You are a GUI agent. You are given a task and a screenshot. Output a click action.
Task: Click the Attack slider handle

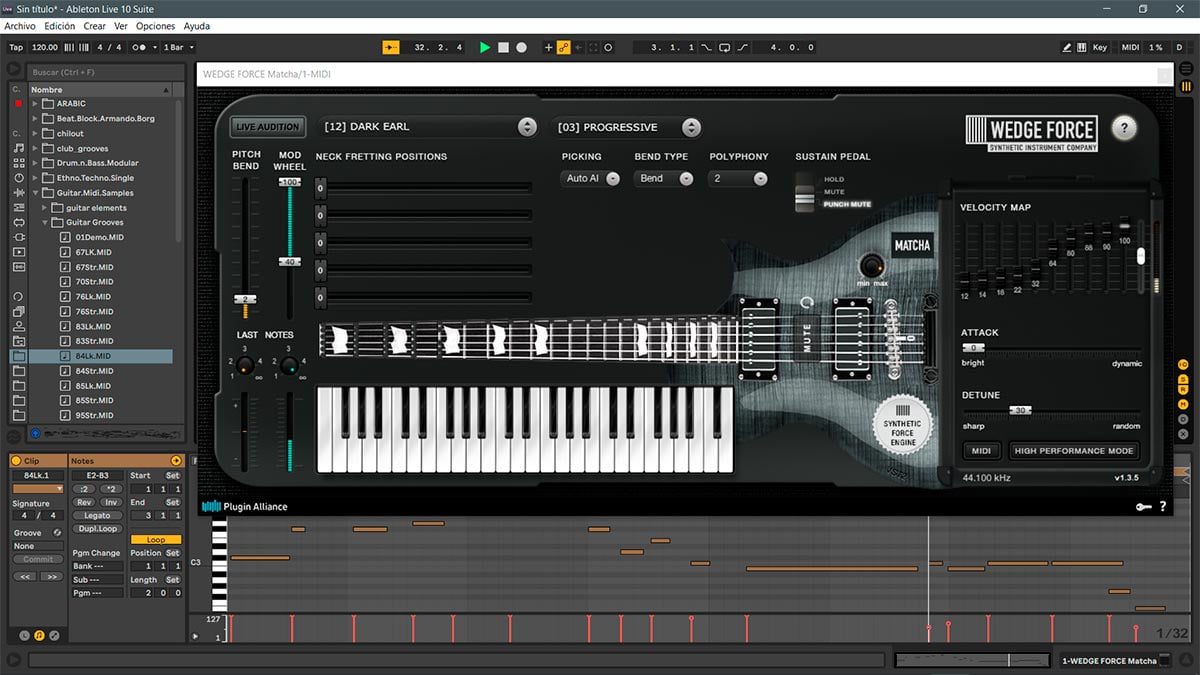point(973,347)
